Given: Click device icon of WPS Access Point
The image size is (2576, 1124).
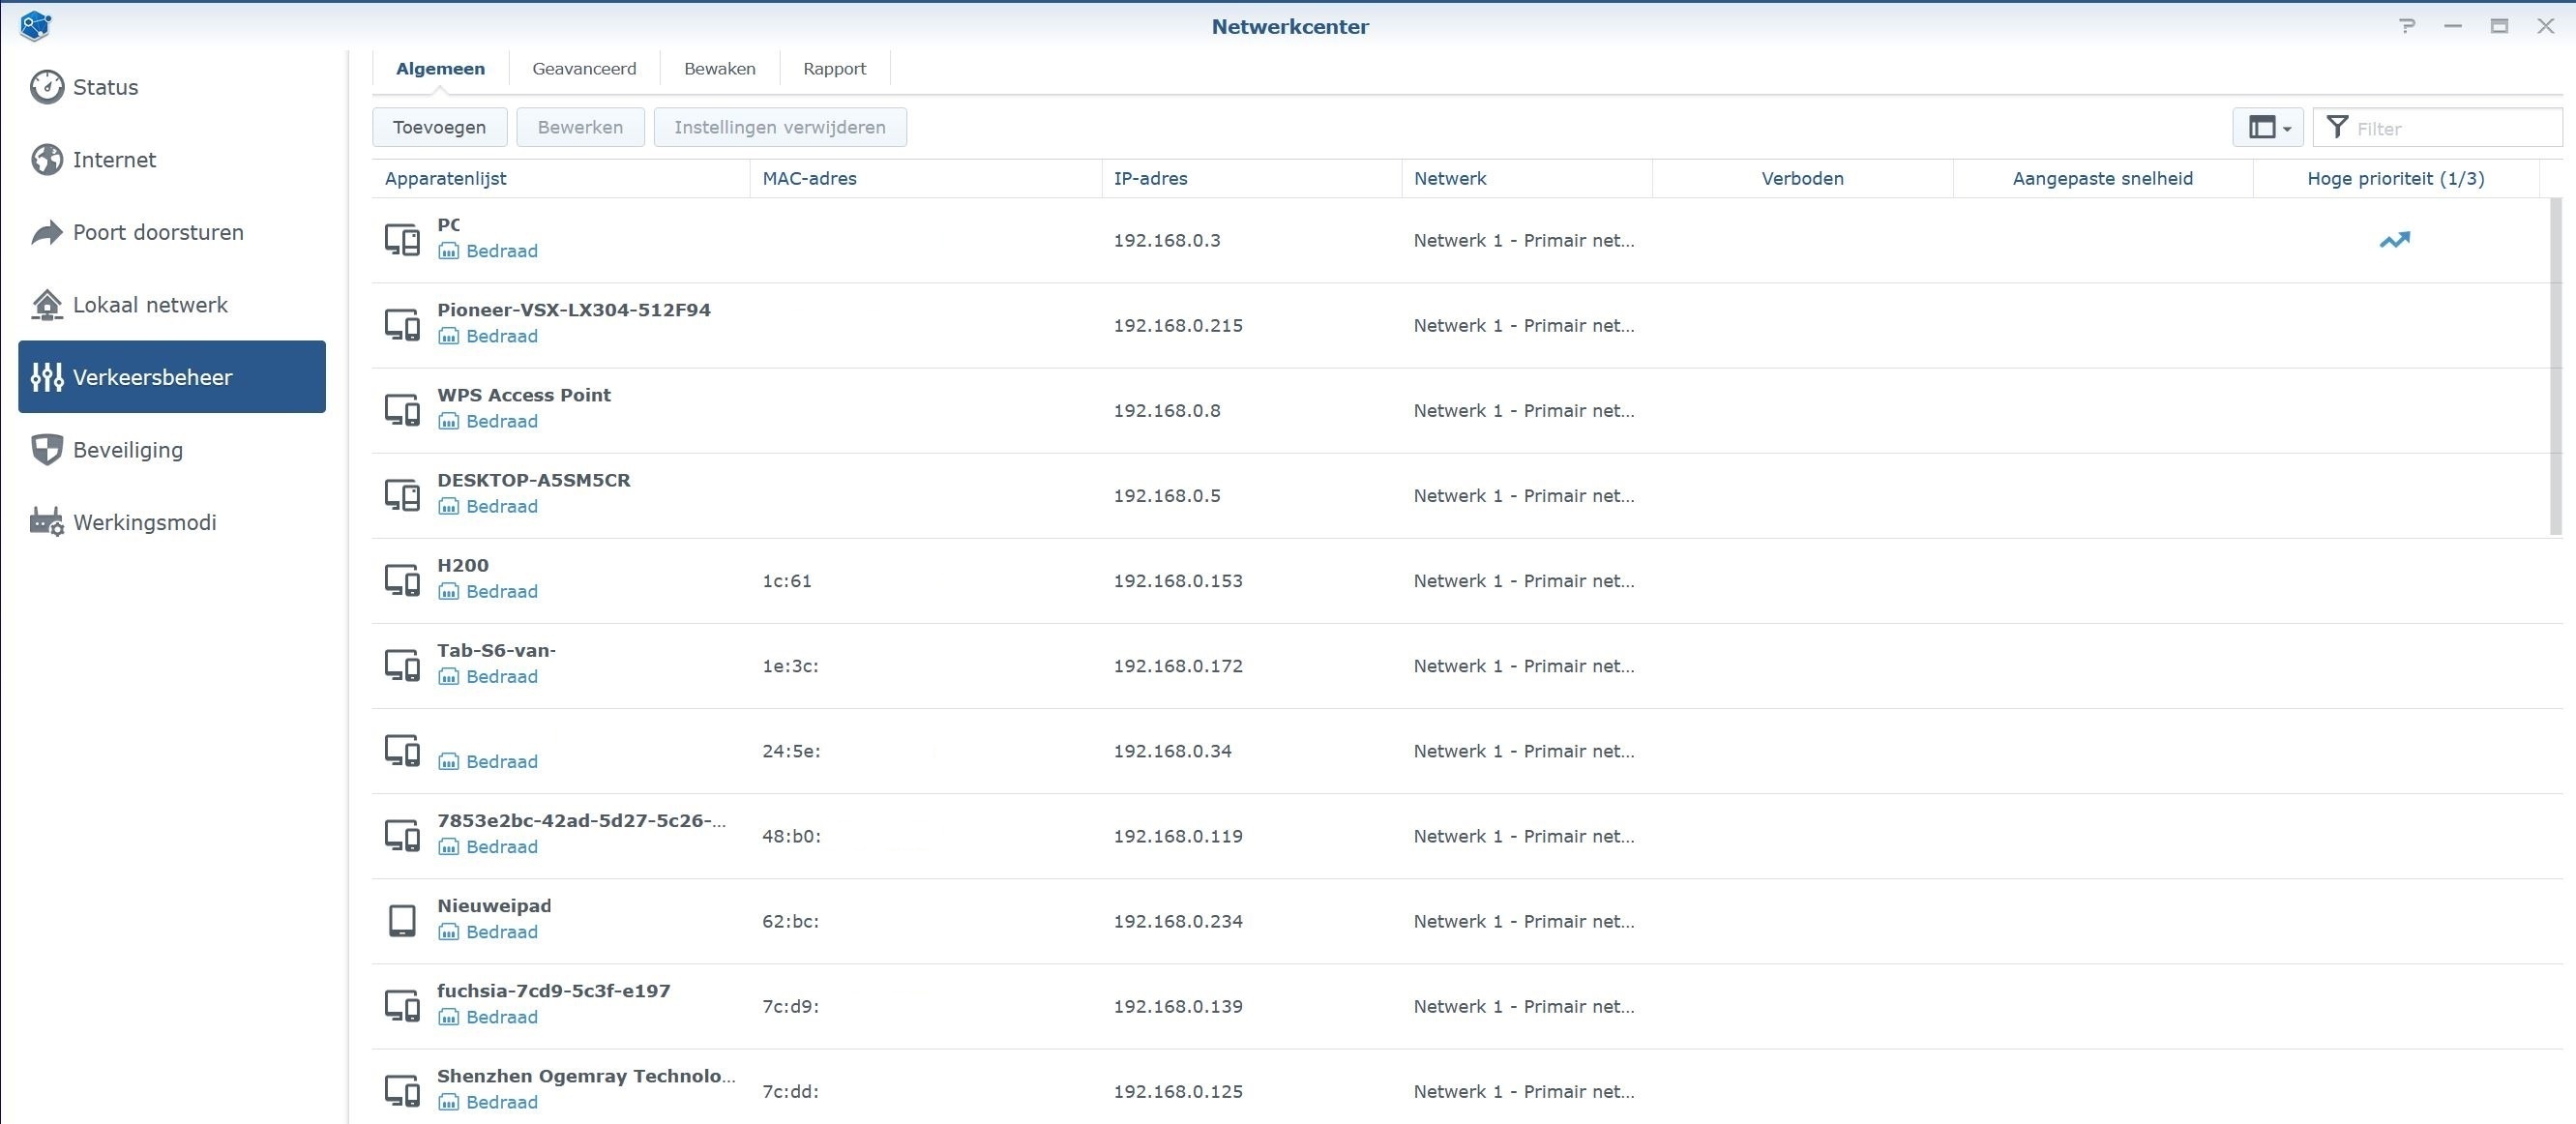Looking at the screenshot, I should (402, 410).
